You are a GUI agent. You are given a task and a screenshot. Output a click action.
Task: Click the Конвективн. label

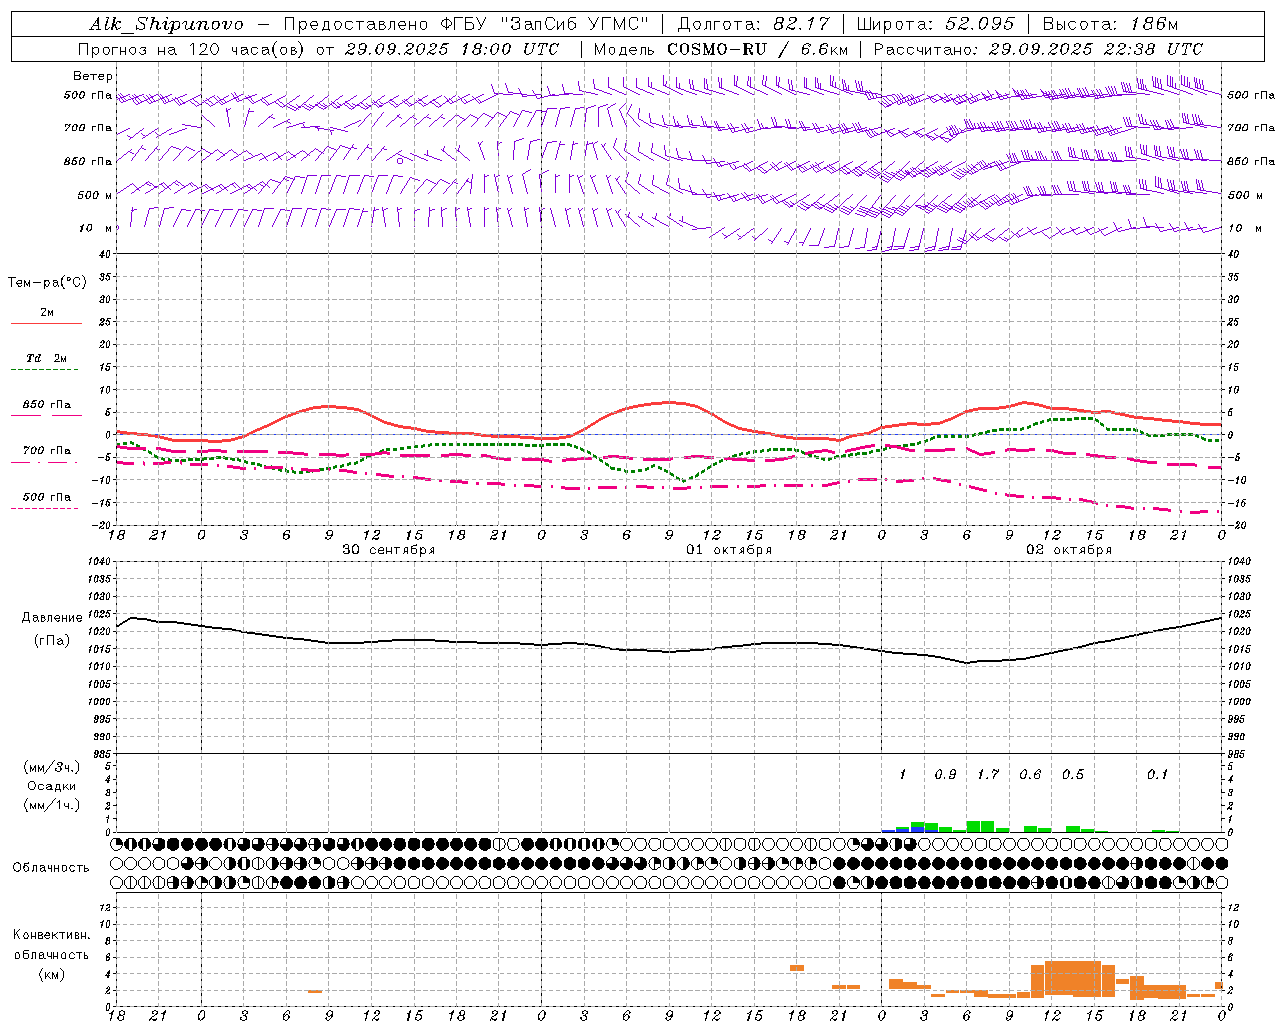tap(51, 935)
